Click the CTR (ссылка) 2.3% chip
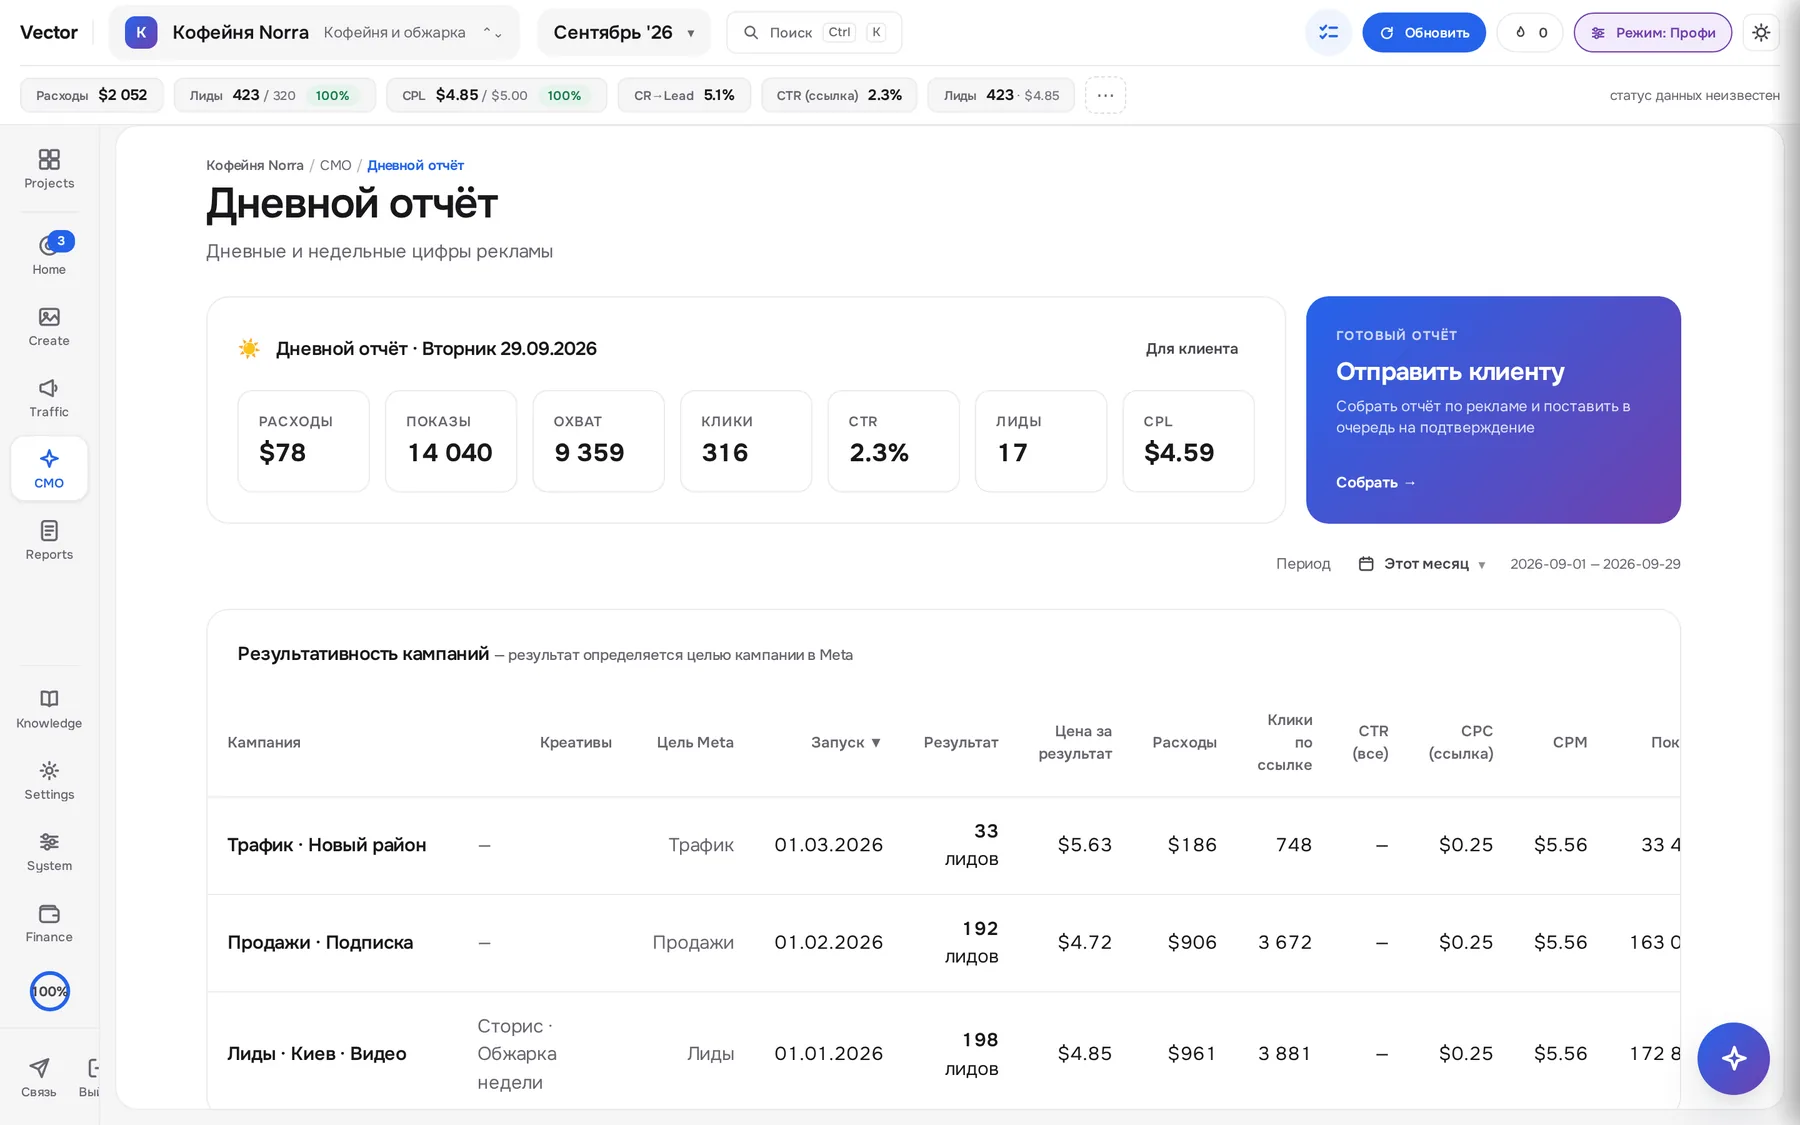The height and width of the screenshot is (1125, 1800). [x=839, y=95]
